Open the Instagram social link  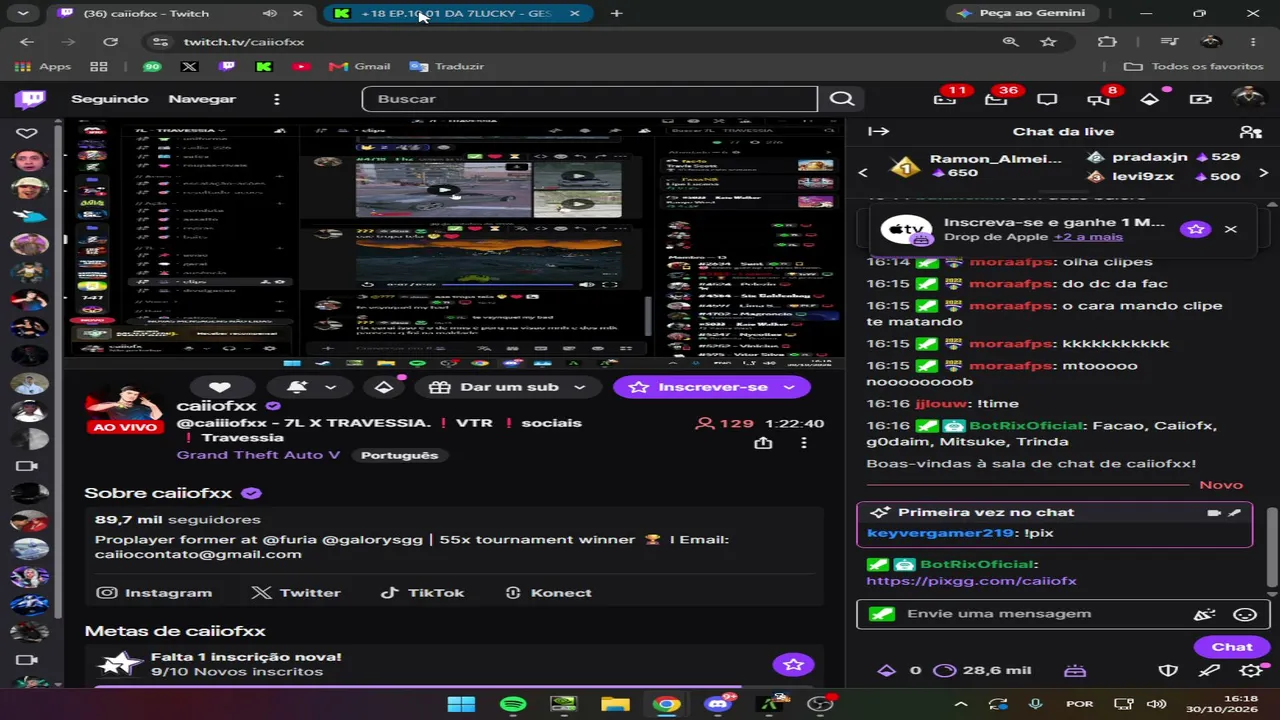(154, 593)
